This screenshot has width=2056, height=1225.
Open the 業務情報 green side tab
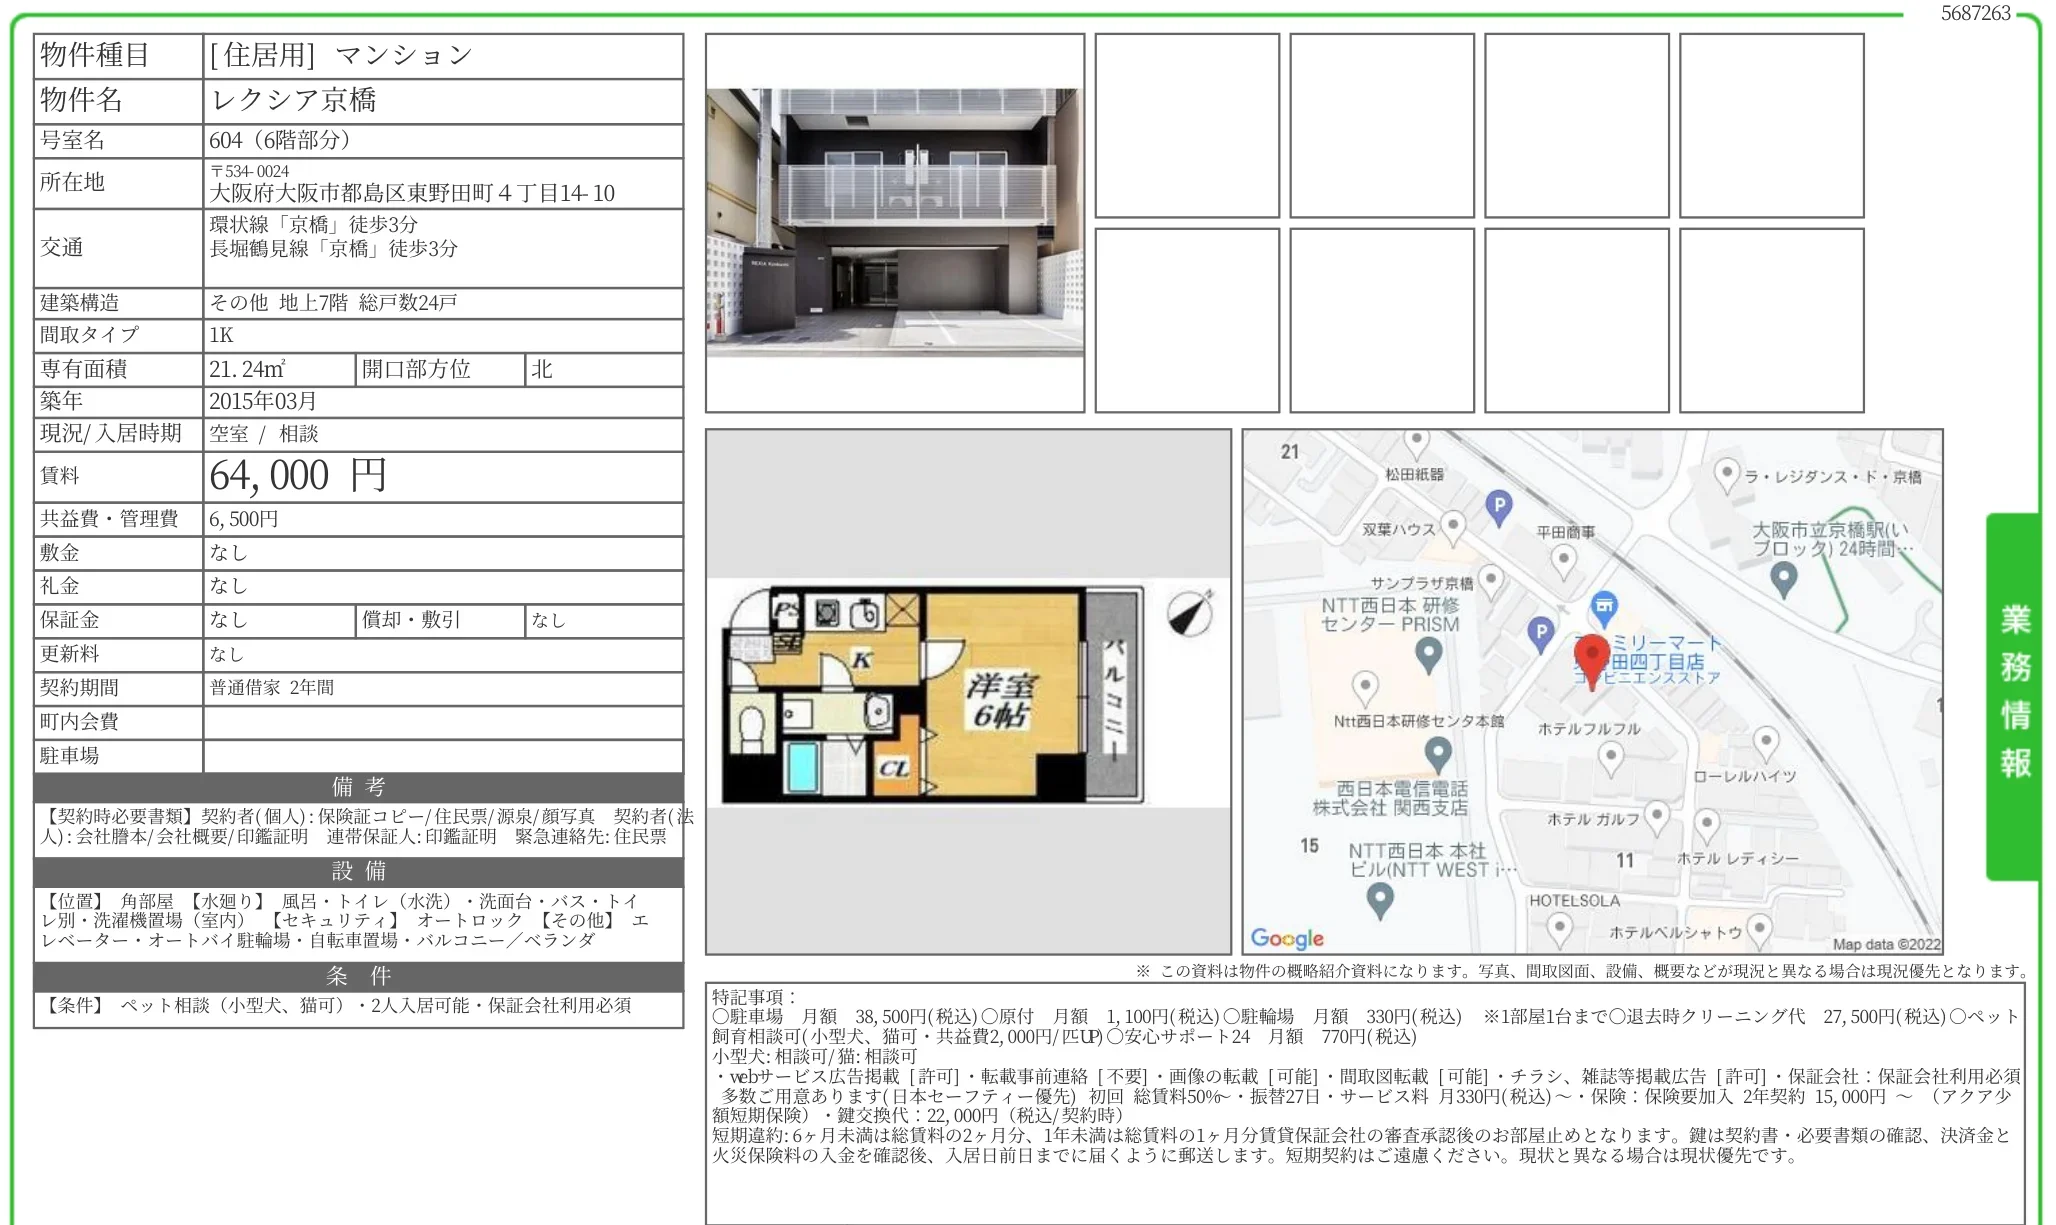[x=2014, y=694]
